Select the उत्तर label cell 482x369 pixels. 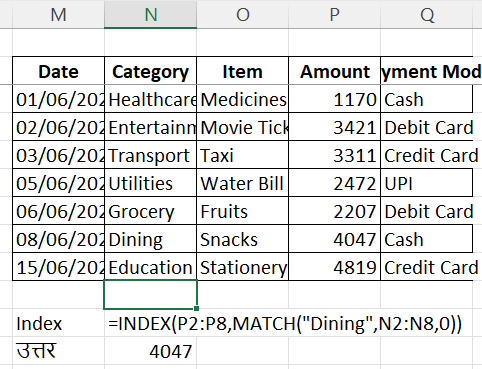[58, 351]
